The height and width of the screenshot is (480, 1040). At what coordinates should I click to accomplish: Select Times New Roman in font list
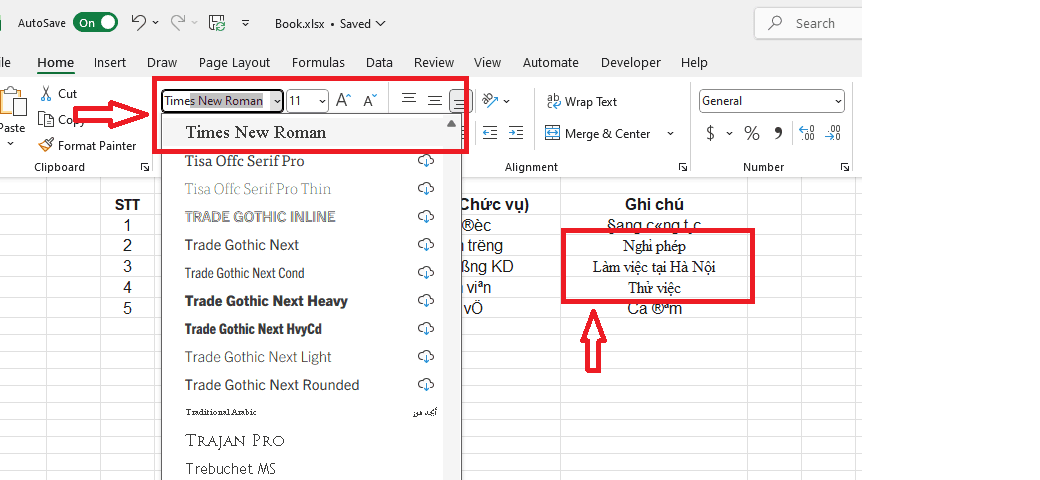(x=303, y=133)
